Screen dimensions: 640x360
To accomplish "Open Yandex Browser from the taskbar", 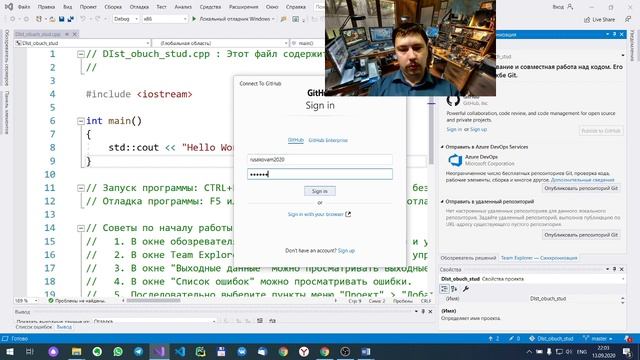I will coord(304,351).
